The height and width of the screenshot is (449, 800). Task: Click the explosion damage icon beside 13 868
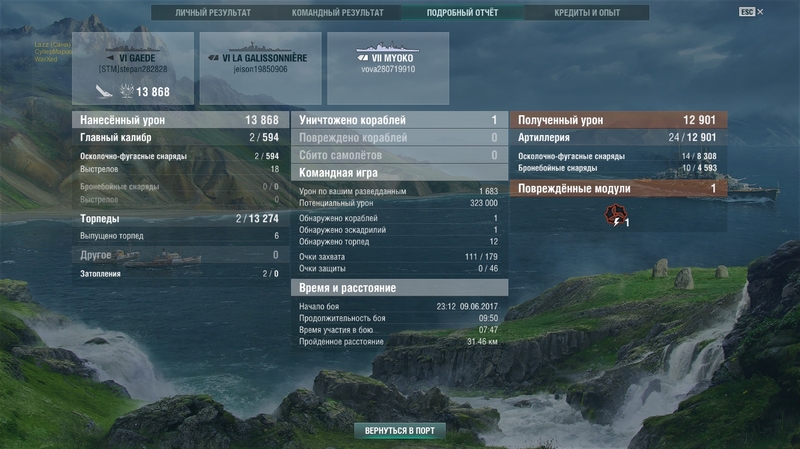(x=127, y=91)
